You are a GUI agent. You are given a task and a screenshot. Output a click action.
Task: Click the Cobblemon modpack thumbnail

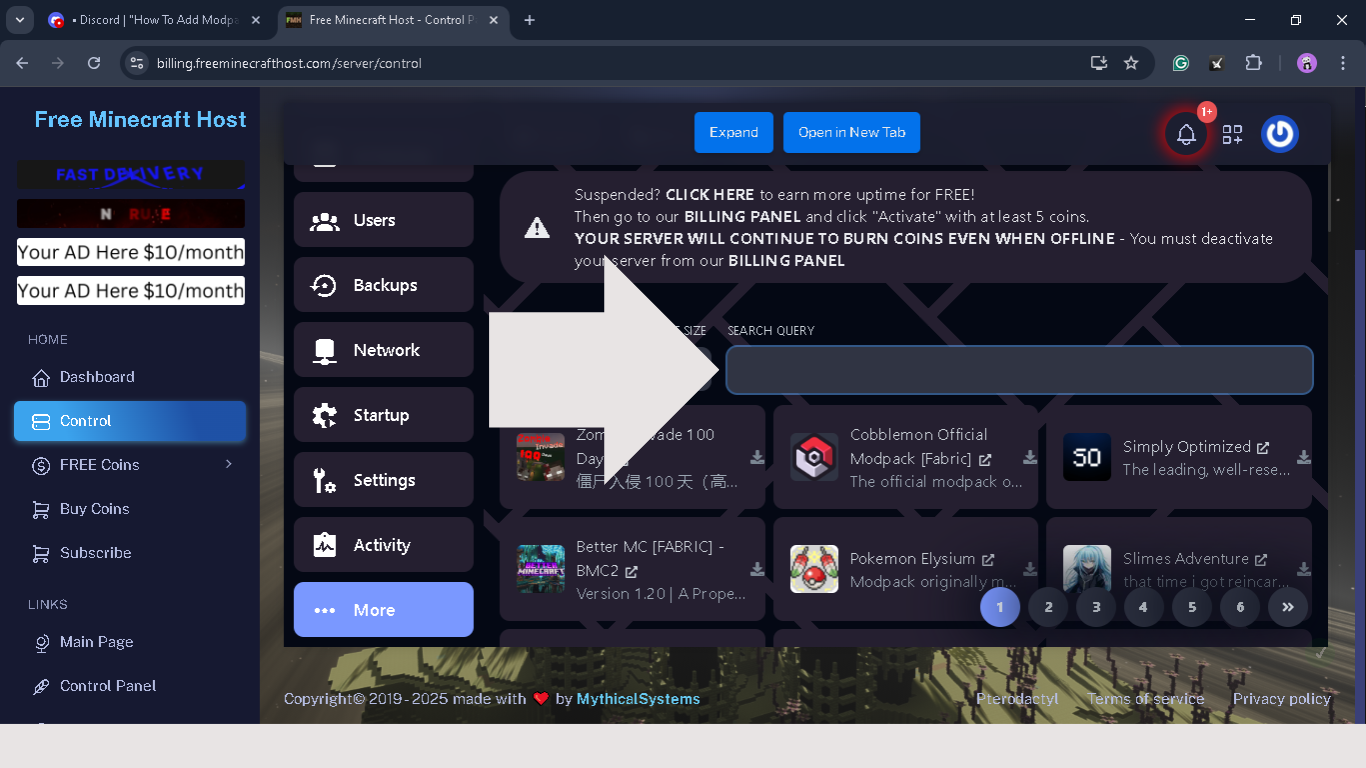coord(814,457)
